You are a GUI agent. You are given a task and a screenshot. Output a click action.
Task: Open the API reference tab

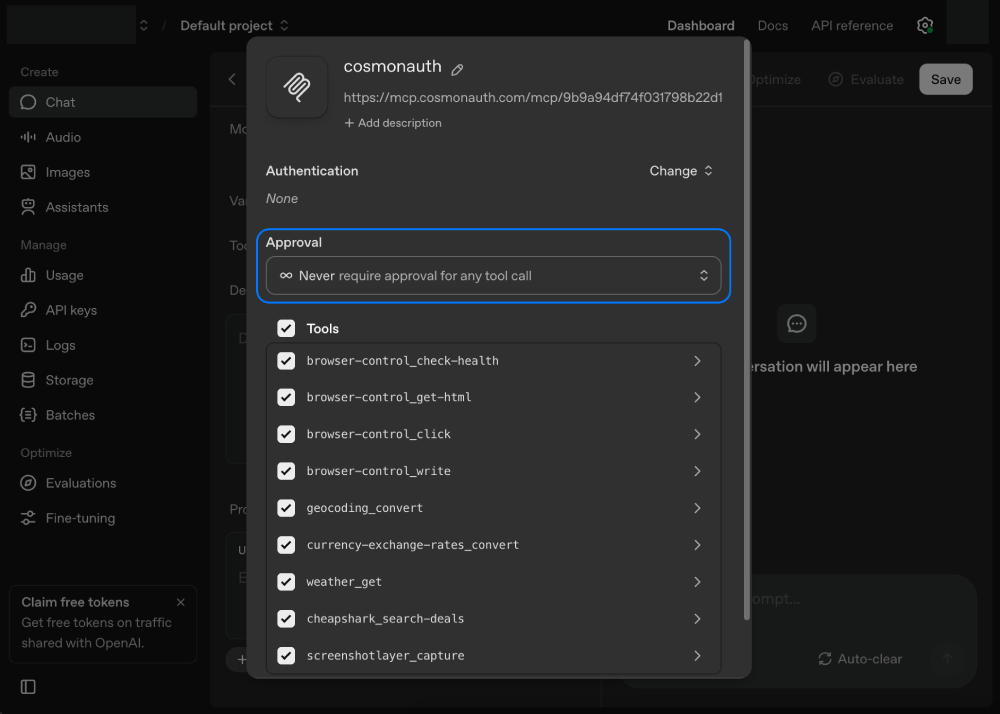tap(852, 26)
